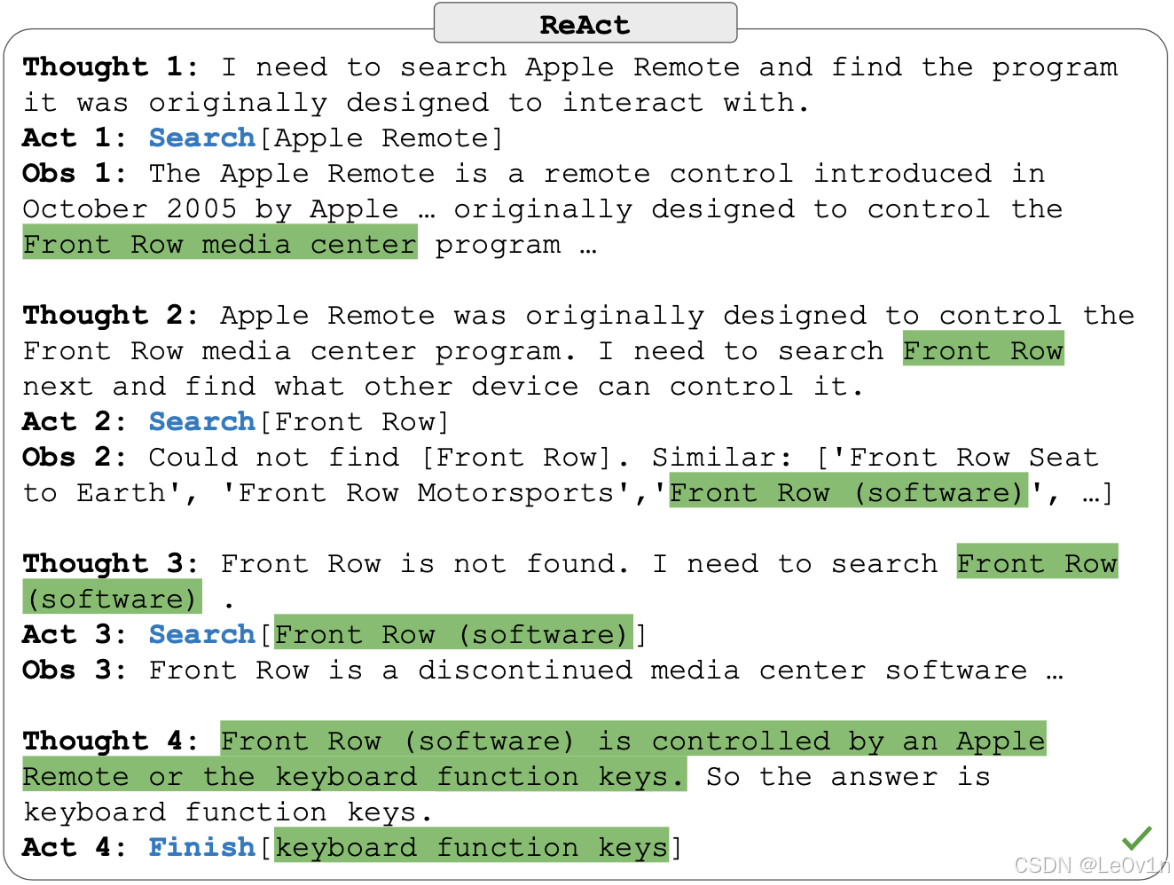
Task: Select highlighted "Front Row" in Thought 2
Action: [x=983, y=350]
